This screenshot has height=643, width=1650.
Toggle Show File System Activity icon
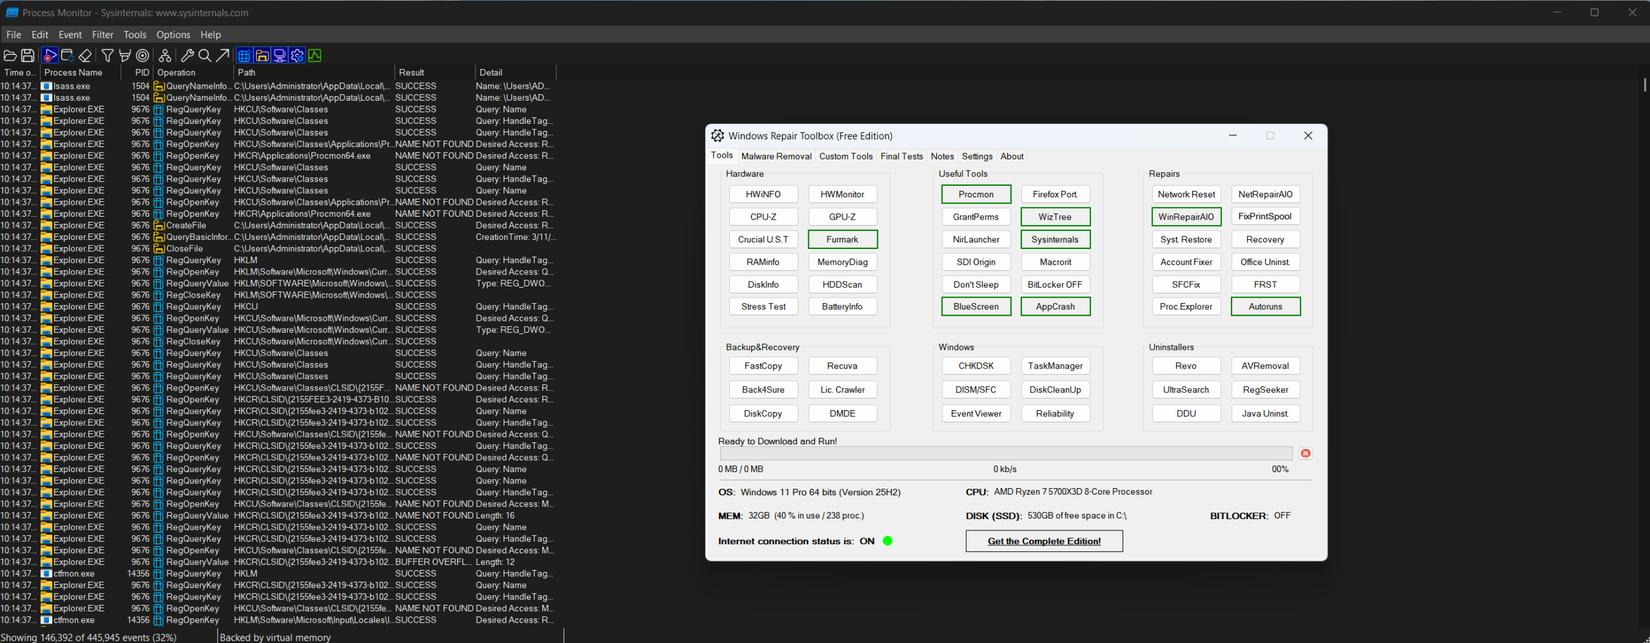click(262, 55)
